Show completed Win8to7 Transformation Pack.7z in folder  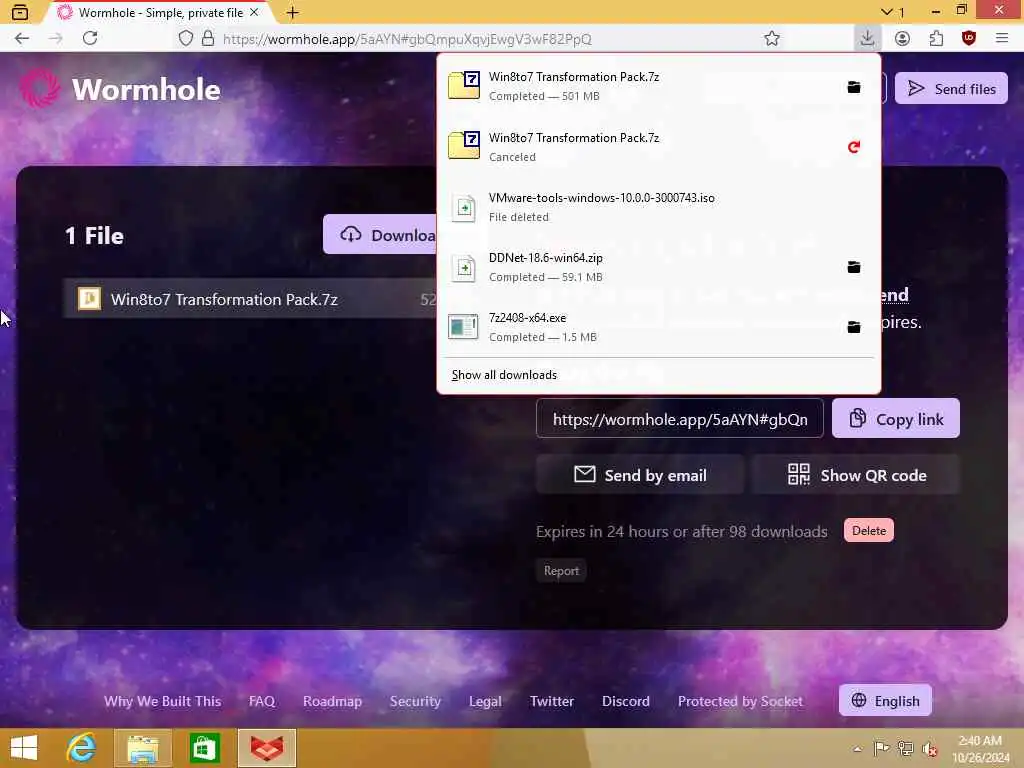(854, 86)
